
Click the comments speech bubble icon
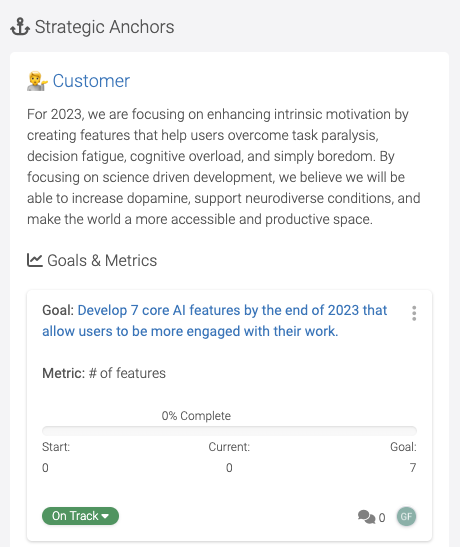pos(367,517)
